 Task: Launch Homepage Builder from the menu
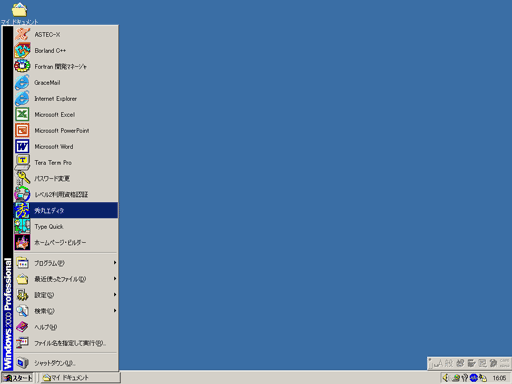tap(65, 242)
